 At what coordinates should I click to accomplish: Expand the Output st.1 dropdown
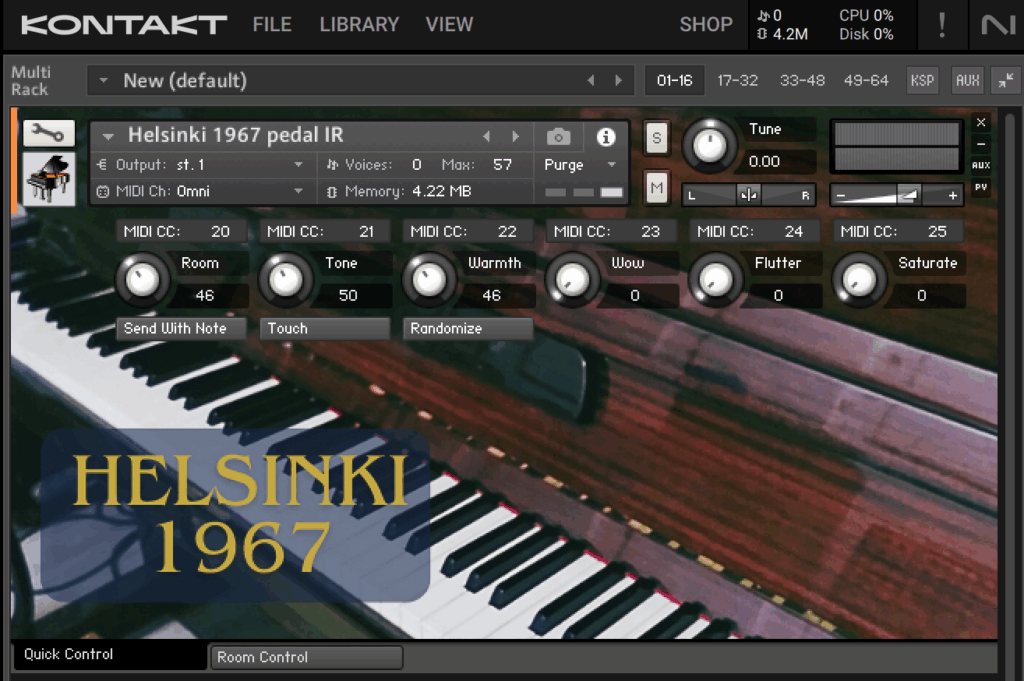coord(298,165)
